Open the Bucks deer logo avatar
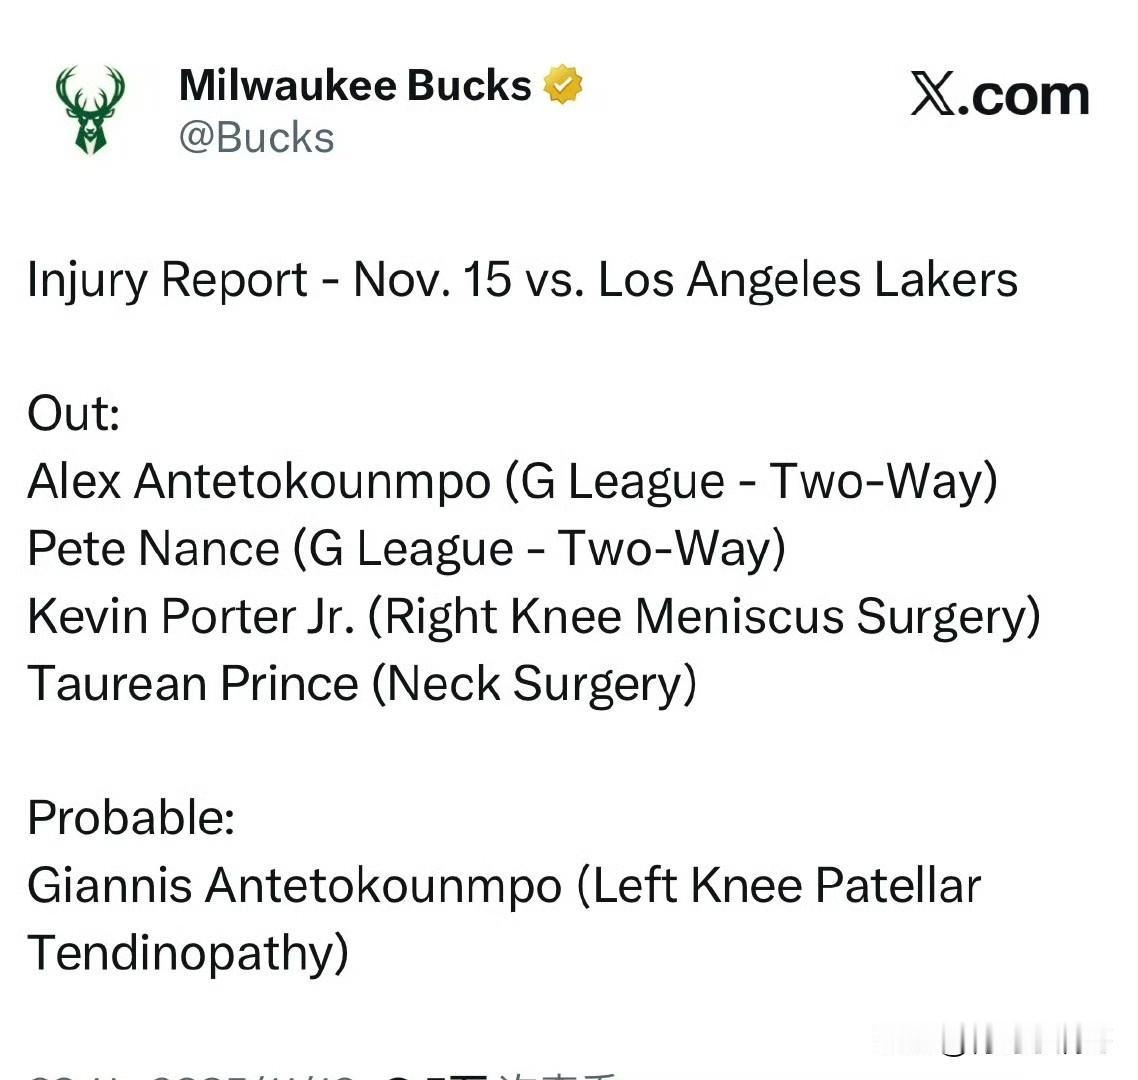The image size is (1138, 1080). [90, 110]
